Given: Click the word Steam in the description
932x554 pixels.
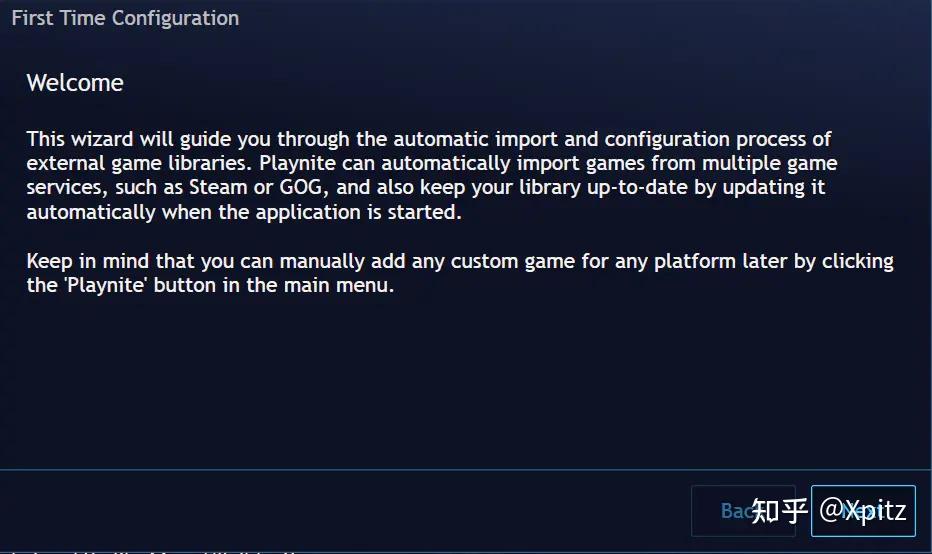Looking at the screenshot, I should [216, 187].
